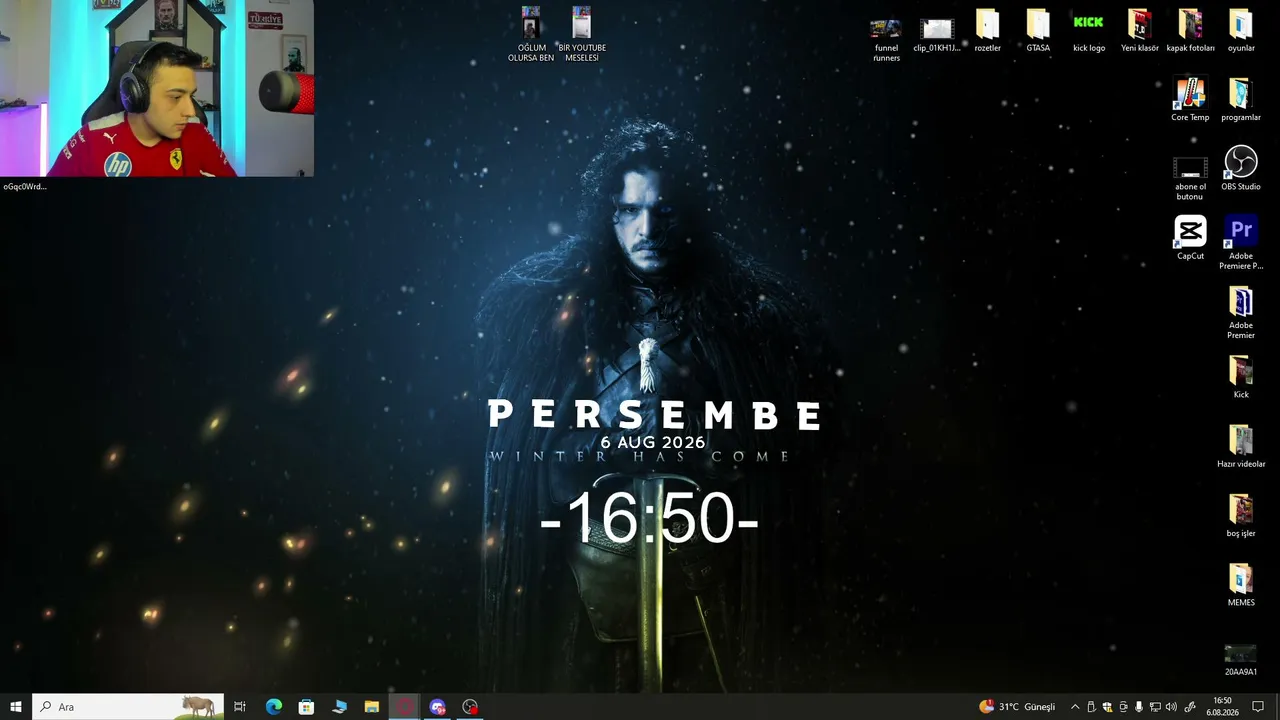Open File Explorer from the taskbar
This screenshot has height=720, width=1280.
372,707
